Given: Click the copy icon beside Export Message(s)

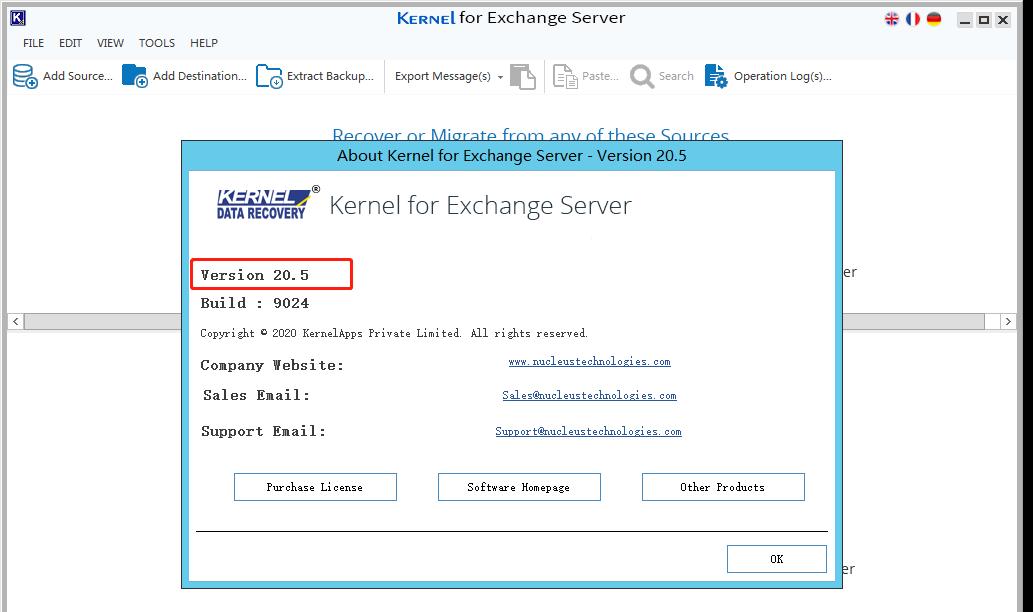Looking at the screenshot, I should click(523, 76).
